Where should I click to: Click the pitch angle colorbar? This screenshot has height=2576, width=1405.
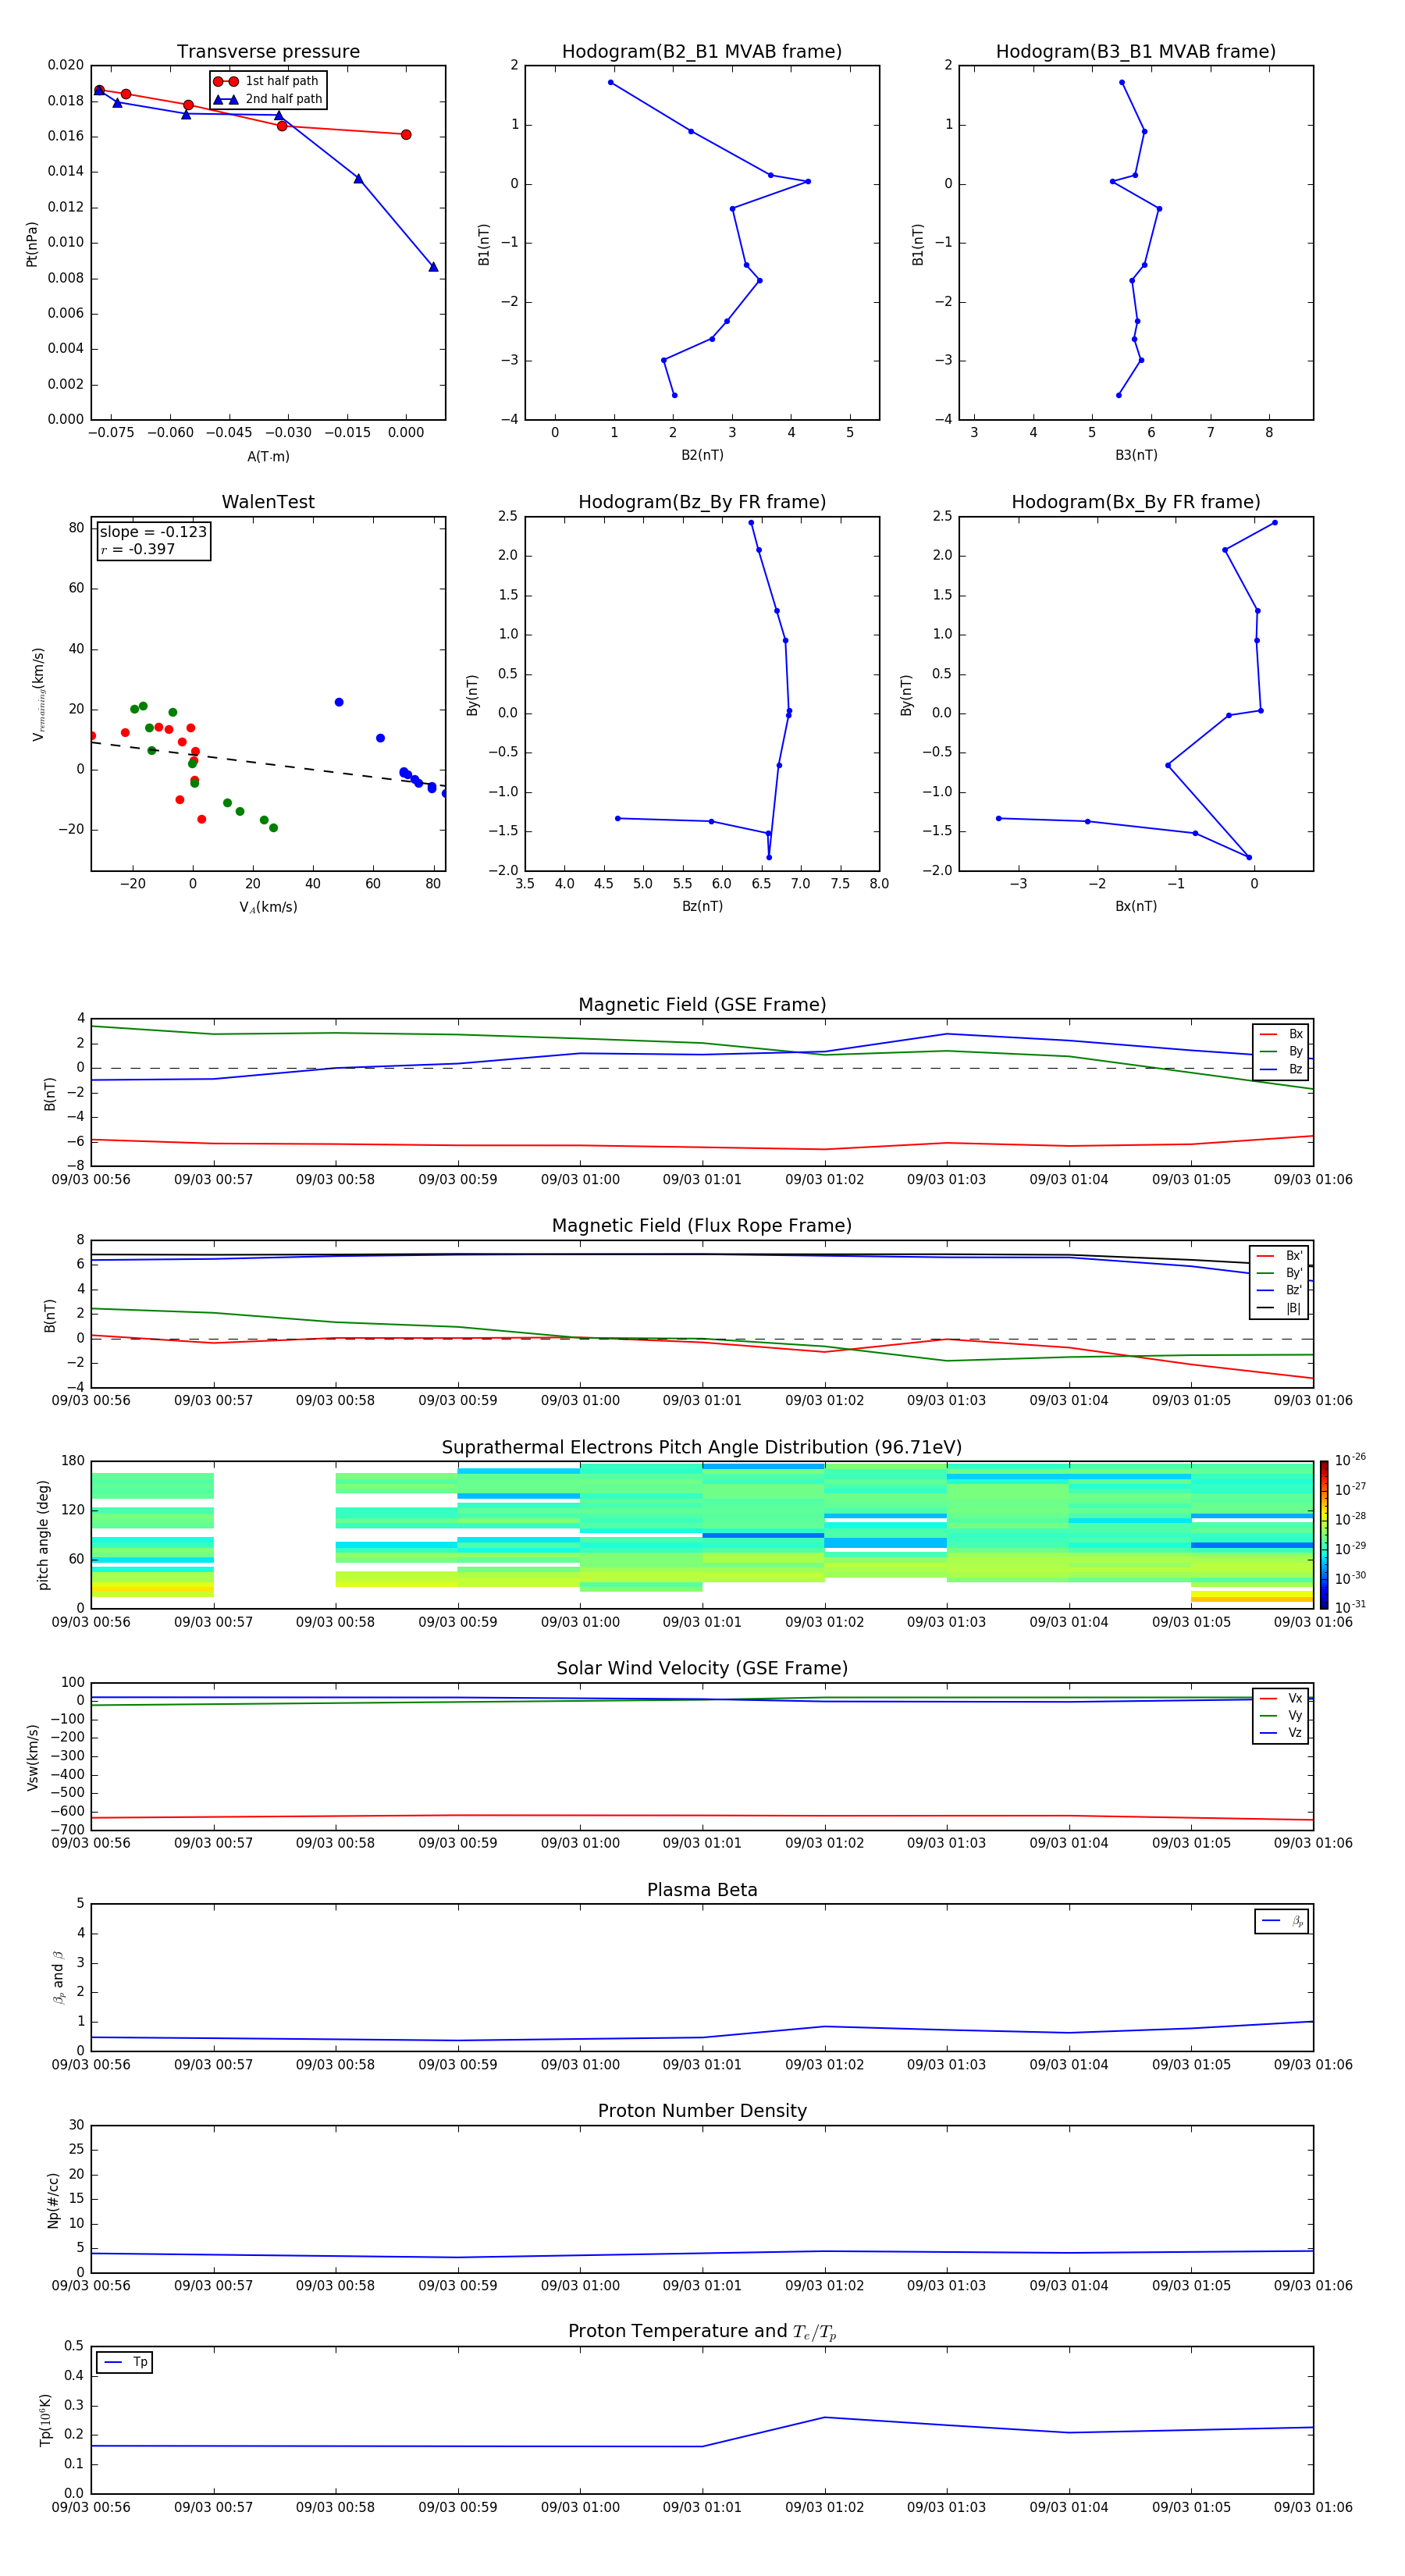[x=1323, y=1535]
